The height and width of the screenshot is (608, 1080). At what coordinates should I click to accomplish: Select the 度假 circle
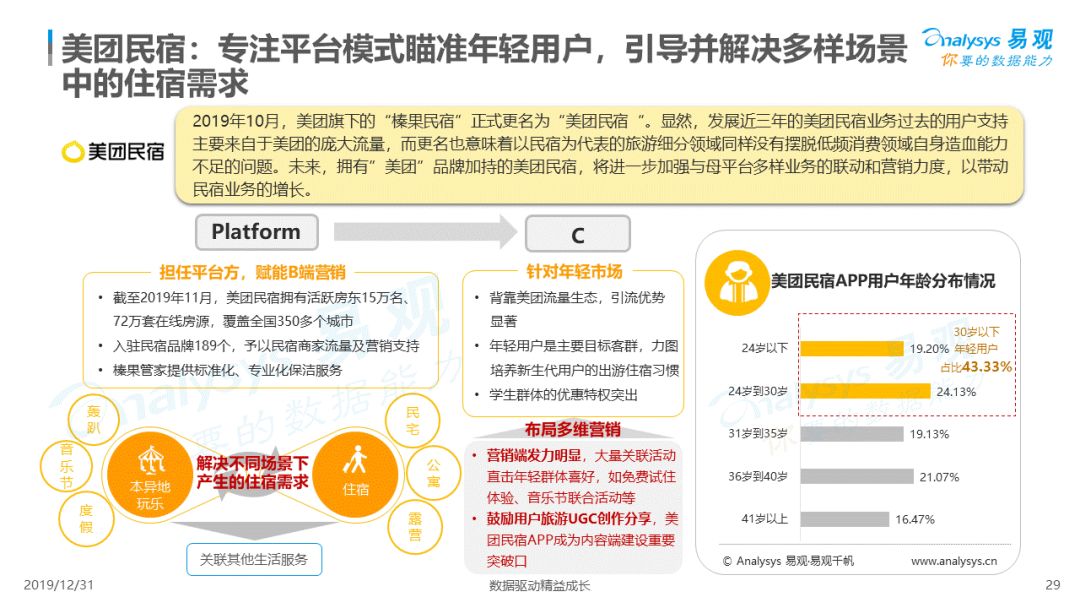click(x=86, y=519)
